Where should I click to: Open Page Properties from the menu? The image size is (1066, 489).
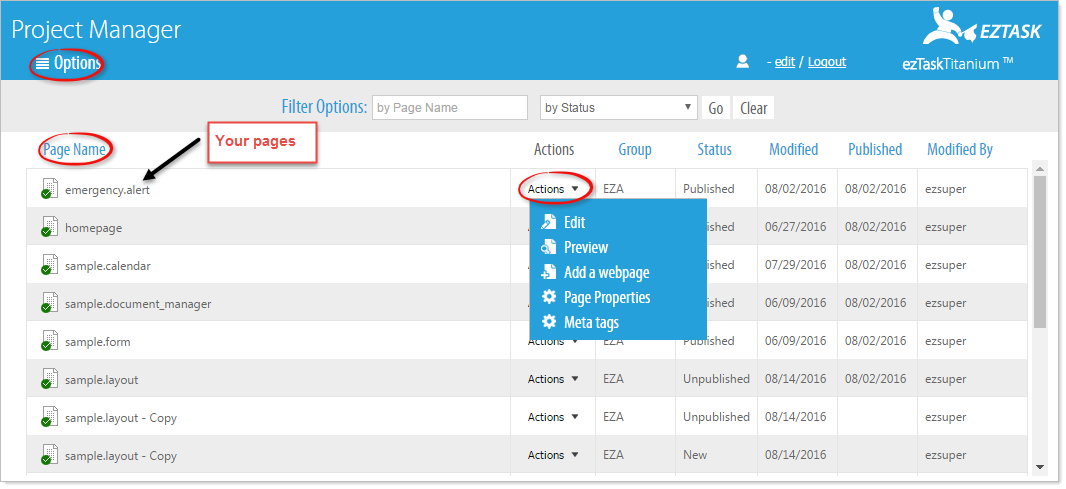click(x=607, y=297)
